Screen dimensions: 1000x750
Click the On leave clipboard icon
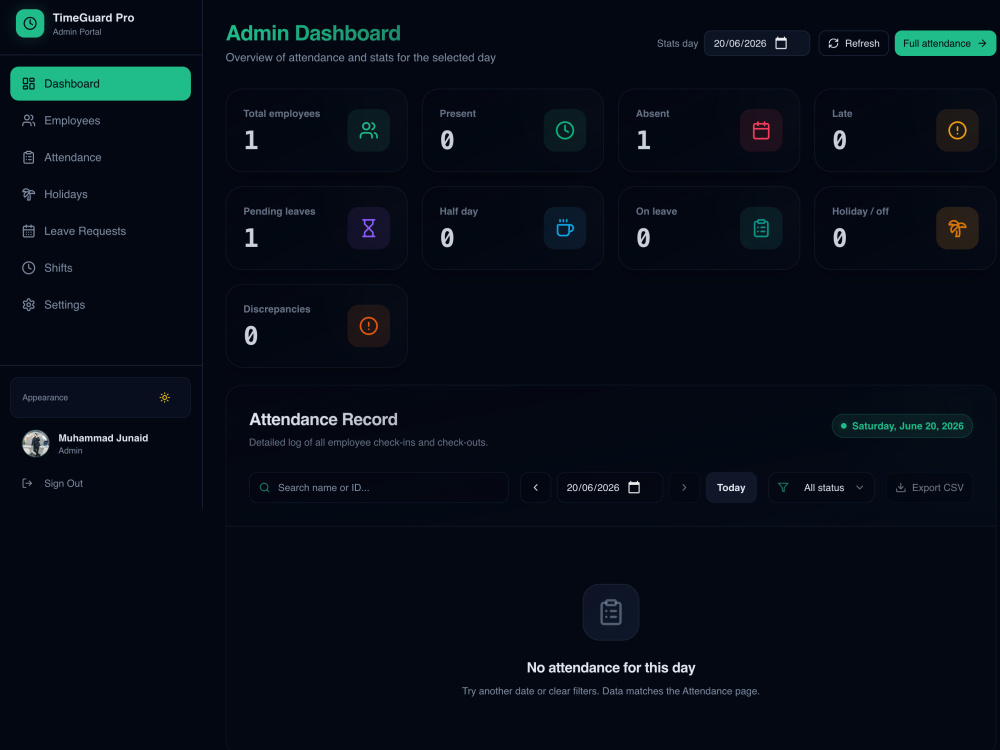pyautogui.click(x=761, y=228)
